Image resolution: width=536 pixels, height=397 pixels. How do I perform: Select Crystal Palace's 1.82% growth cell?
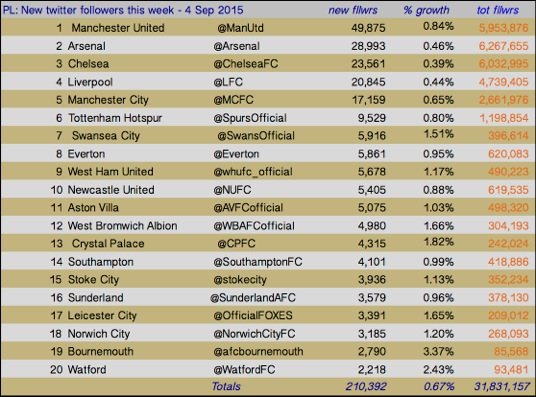(x=439, y=242)
